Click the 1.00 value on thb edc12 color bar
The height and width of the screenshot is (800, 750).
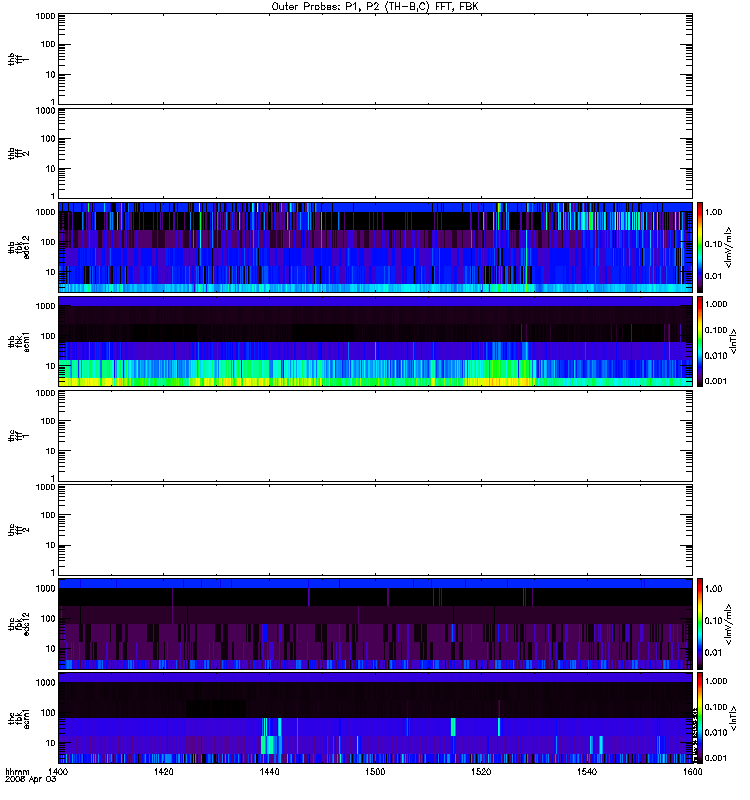(x=713, y=212)
